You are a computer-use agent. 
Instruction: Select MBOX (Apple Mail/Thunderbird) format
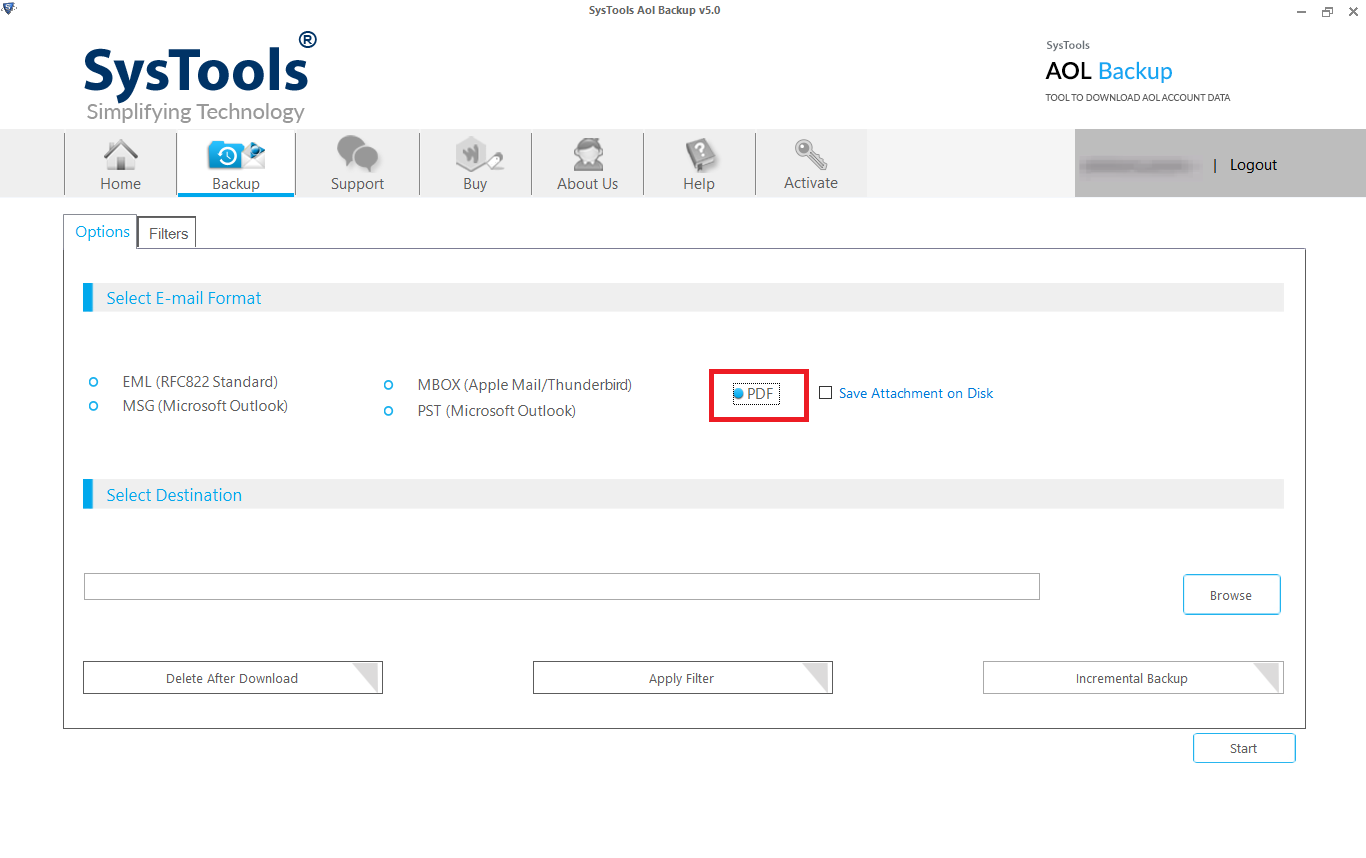[389, 385]
